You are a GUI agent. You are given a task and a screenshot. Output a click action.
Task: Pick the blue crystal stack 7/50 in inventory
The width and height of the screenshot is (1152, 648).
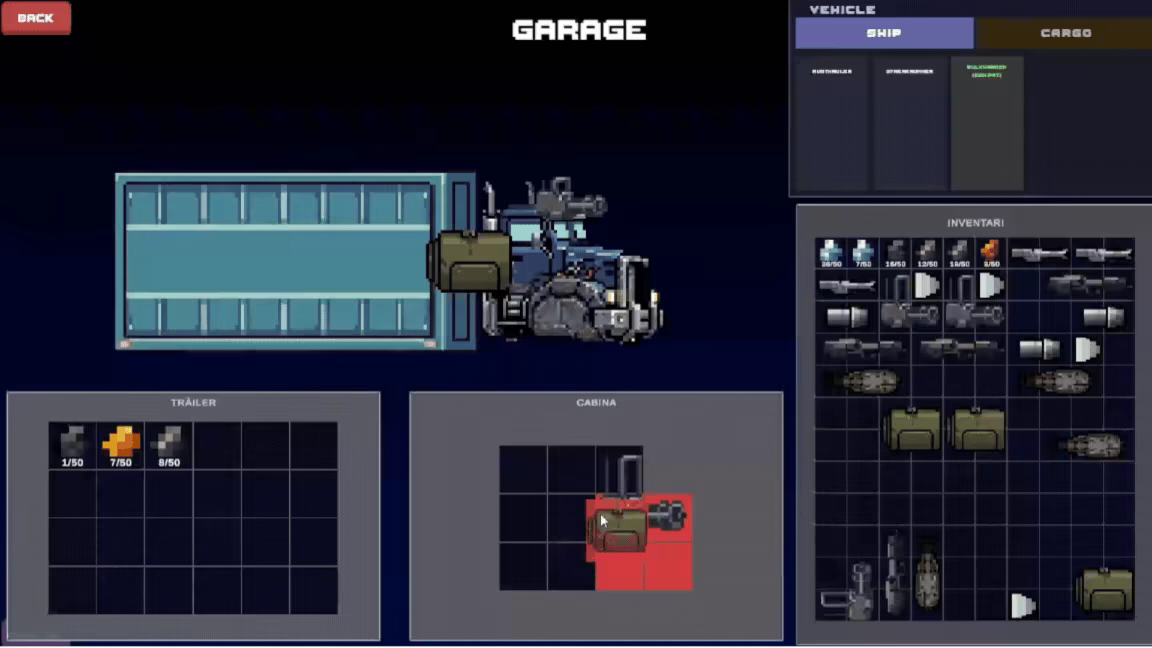pyautogui.click(x=863, y=253)
